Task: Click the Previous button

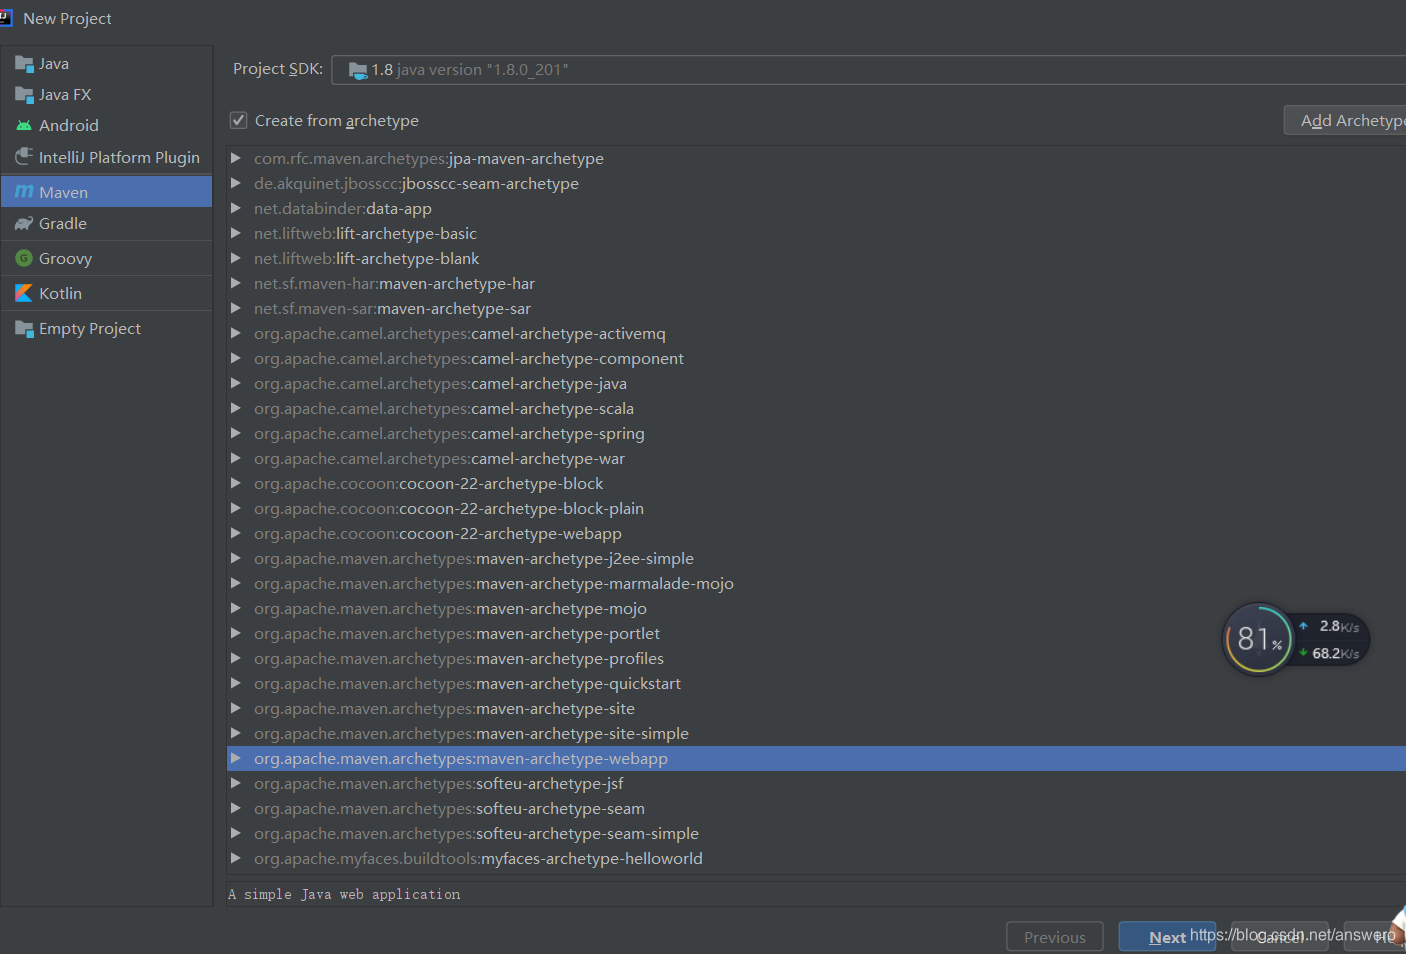Action: 1054,937
